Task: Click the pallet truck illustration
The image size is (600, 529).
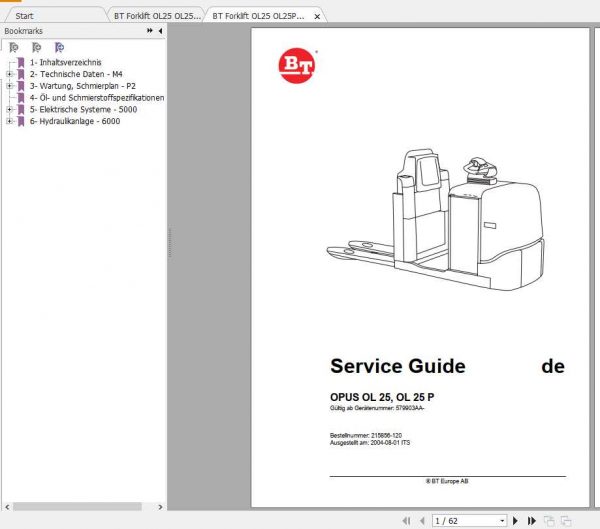Action: tap(435, 220)
